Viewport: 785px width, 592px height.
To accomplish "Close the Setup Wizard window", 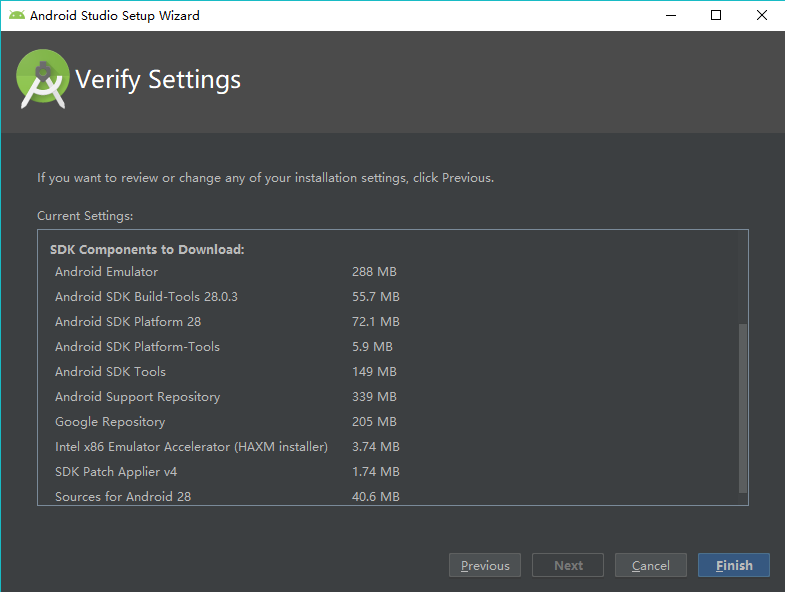I will (x=761, y=16).
